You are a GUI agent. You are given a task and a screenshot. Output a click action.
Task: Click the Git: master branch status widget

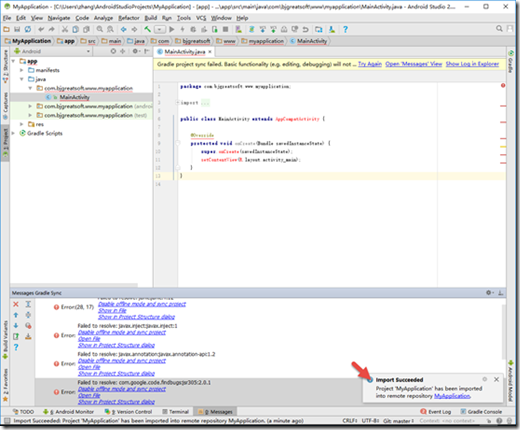tap(398, 421)
